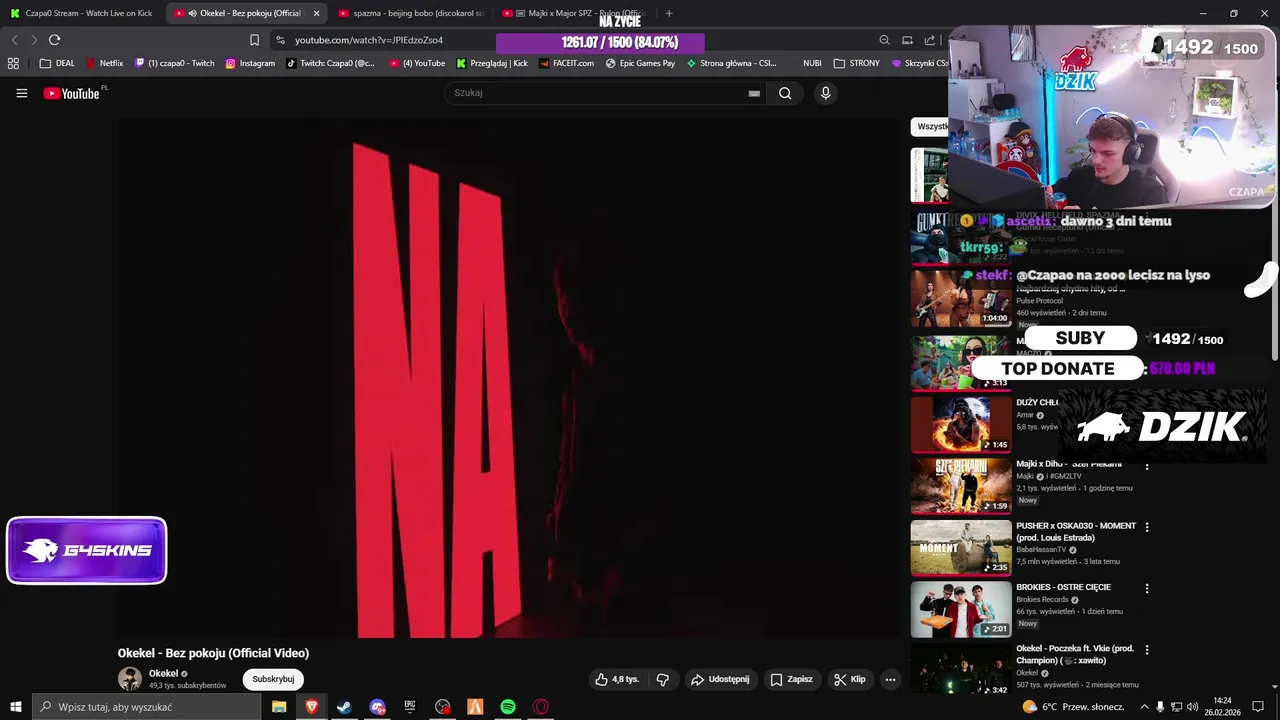1280x720 pixels.
Task: Switch to the spazma - beijing bobo tab
Action: [x=410, y=13]
